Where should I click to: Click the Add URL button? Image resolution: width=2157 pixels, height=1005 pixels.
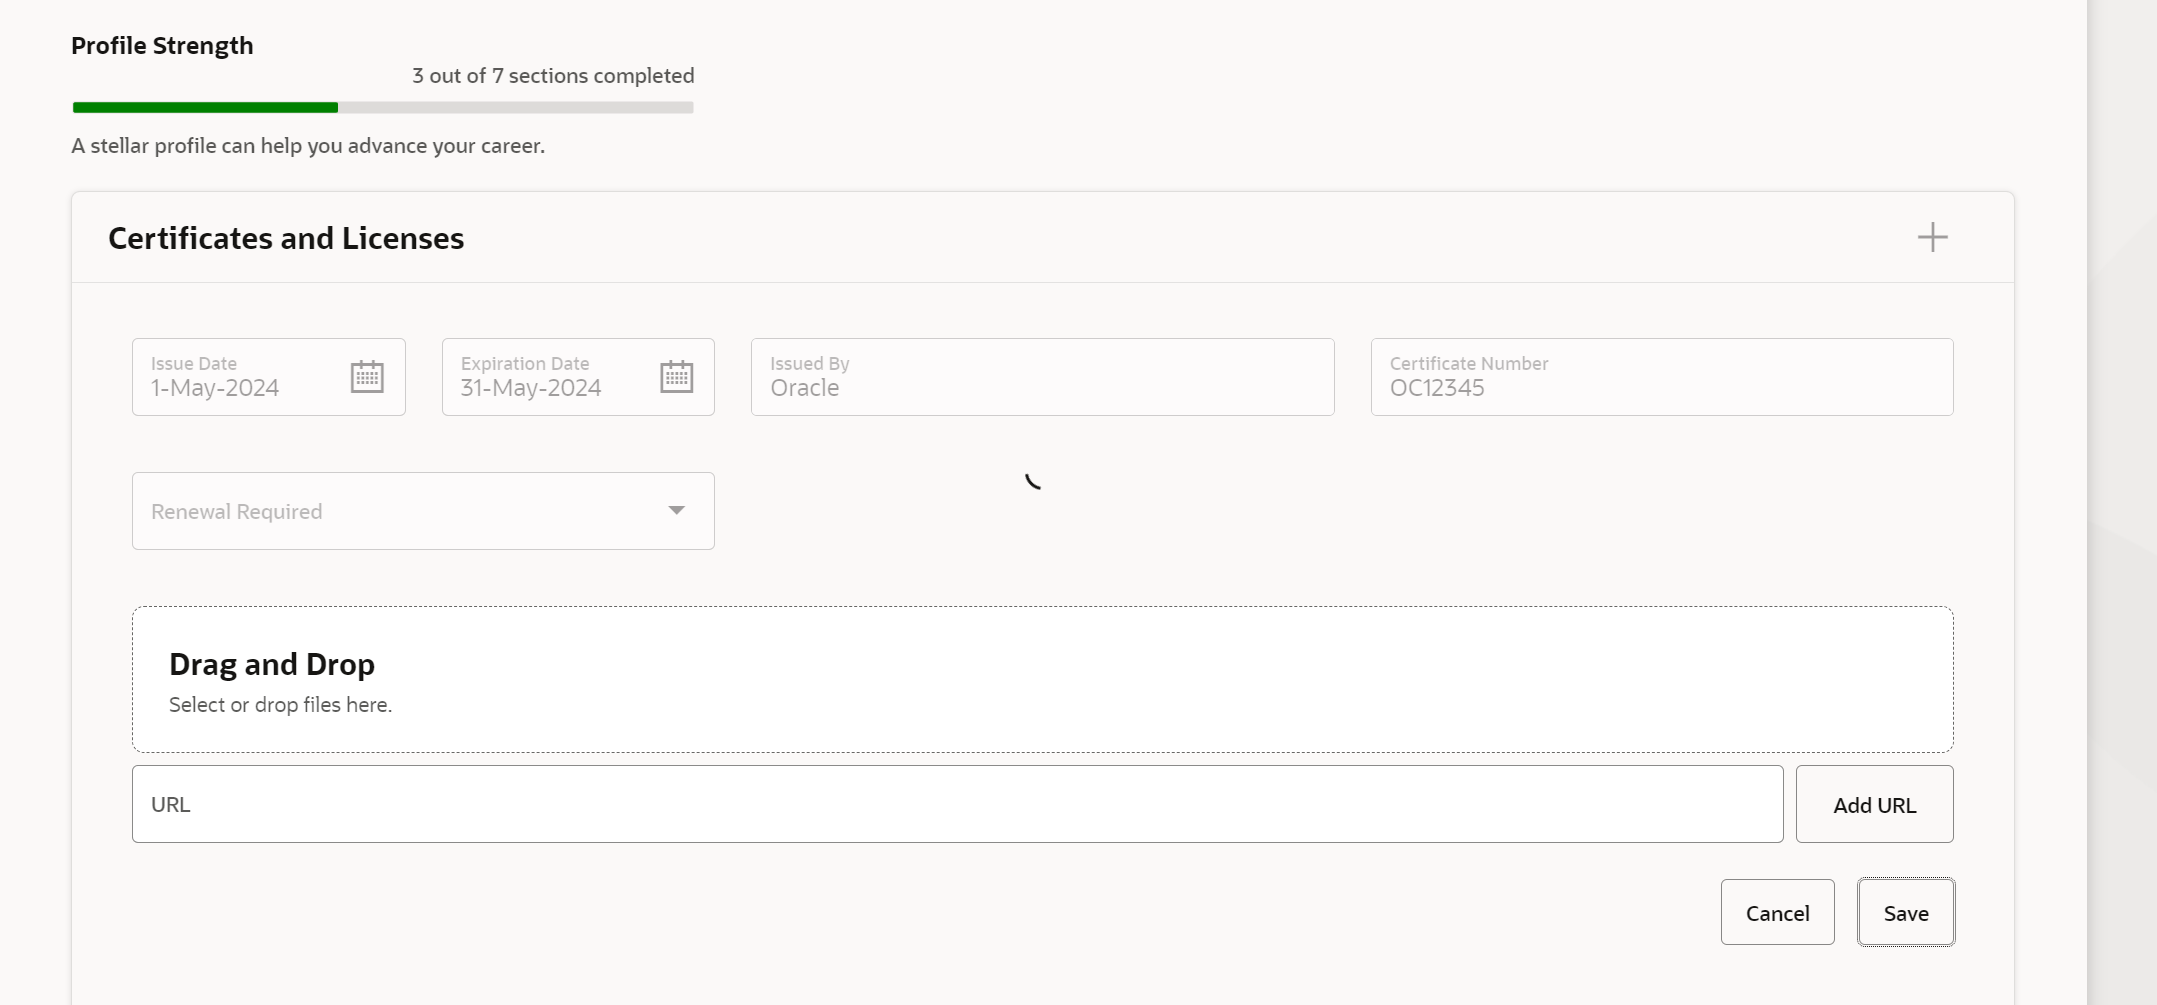[1874, 803]
